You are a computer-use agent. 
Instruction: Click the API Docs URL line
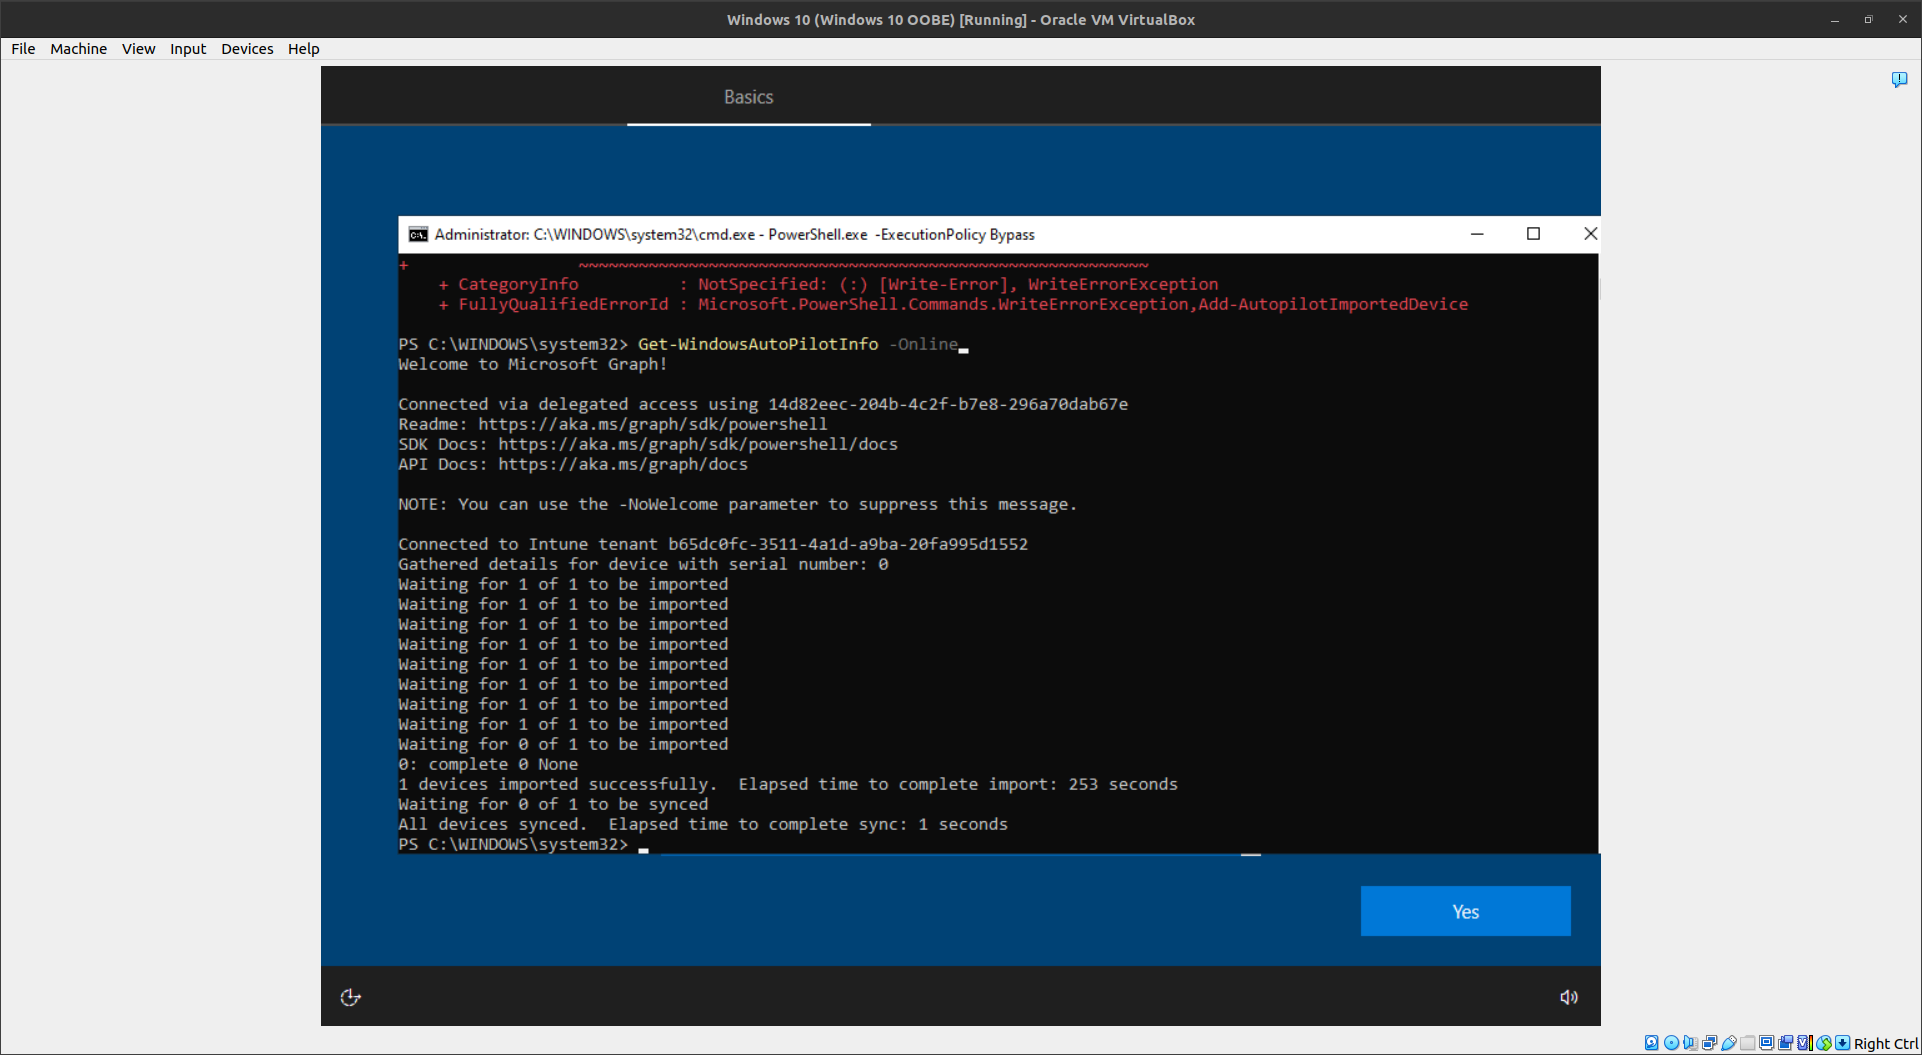[x=573, y=464]
